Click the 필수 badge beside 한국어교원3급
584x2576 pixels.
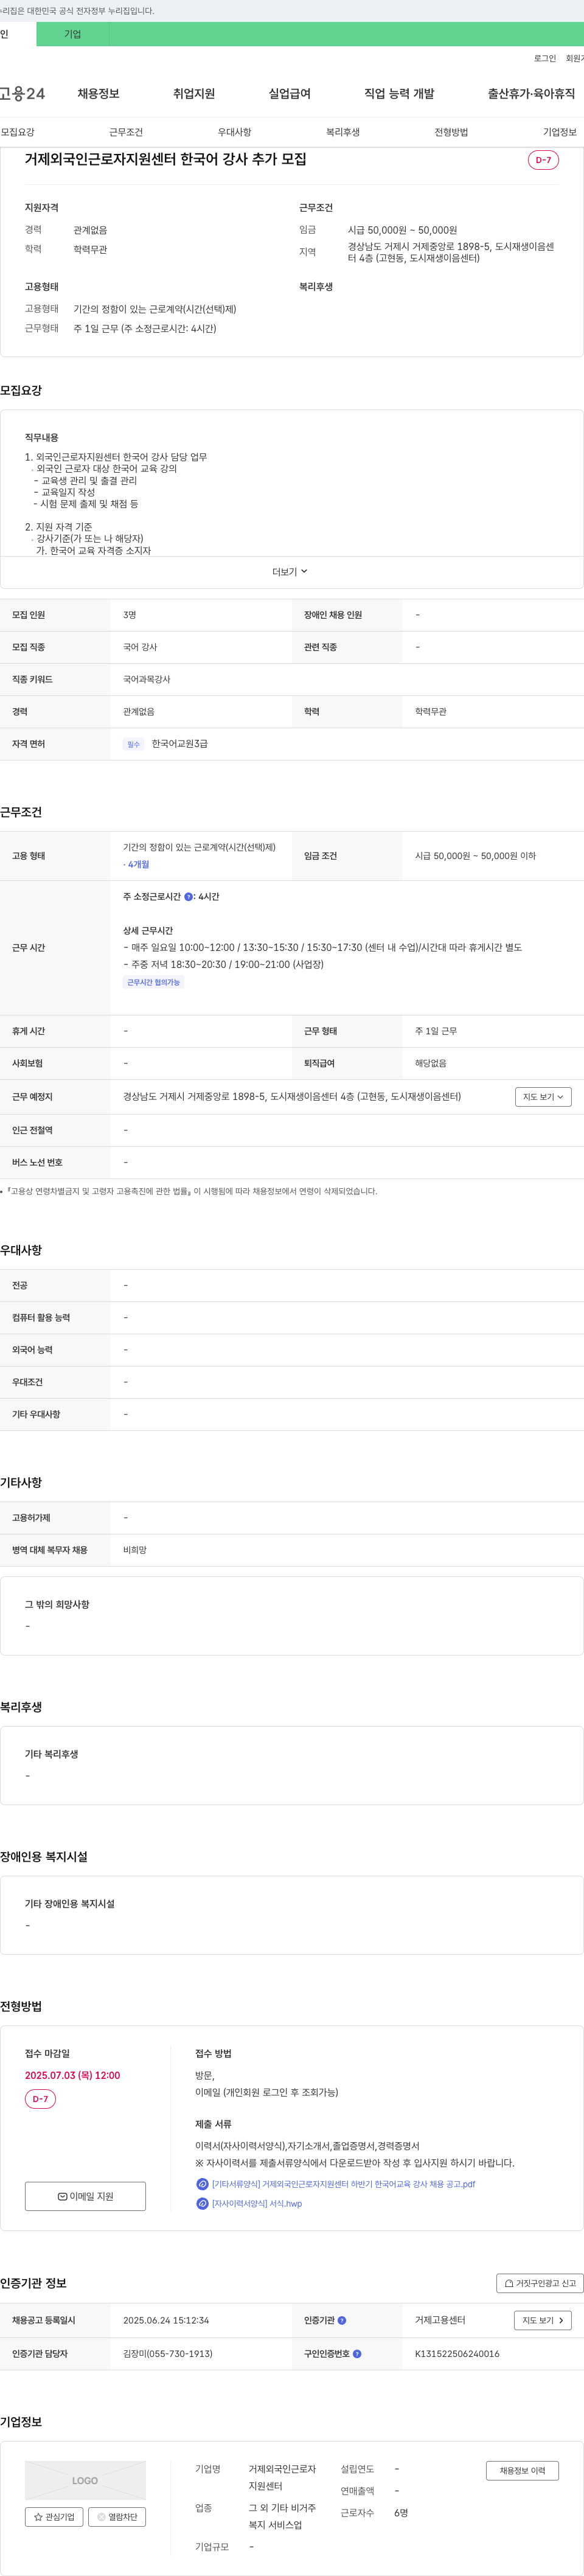click(x=134, y=744)
